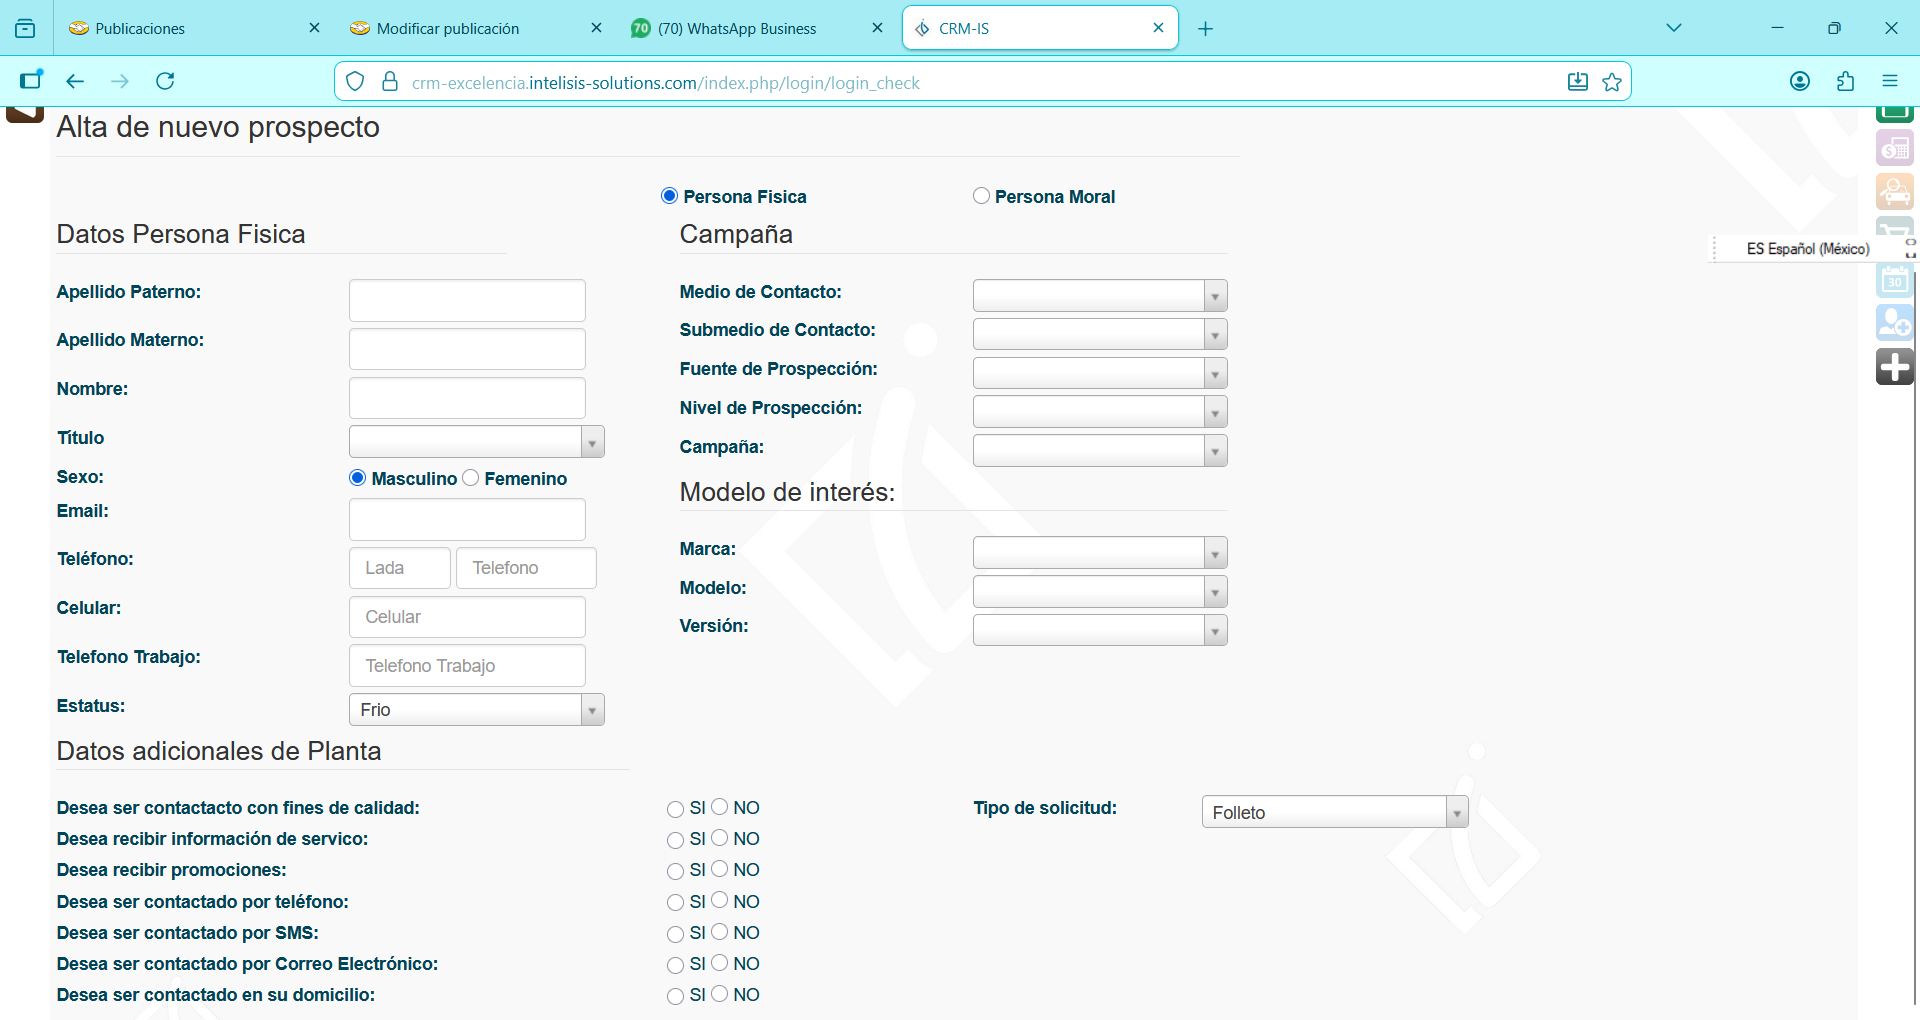Screen dimensions: 1920x1020
Task: Open the calendar icon in the sidebar
Action: click(x=1894, y=281)
